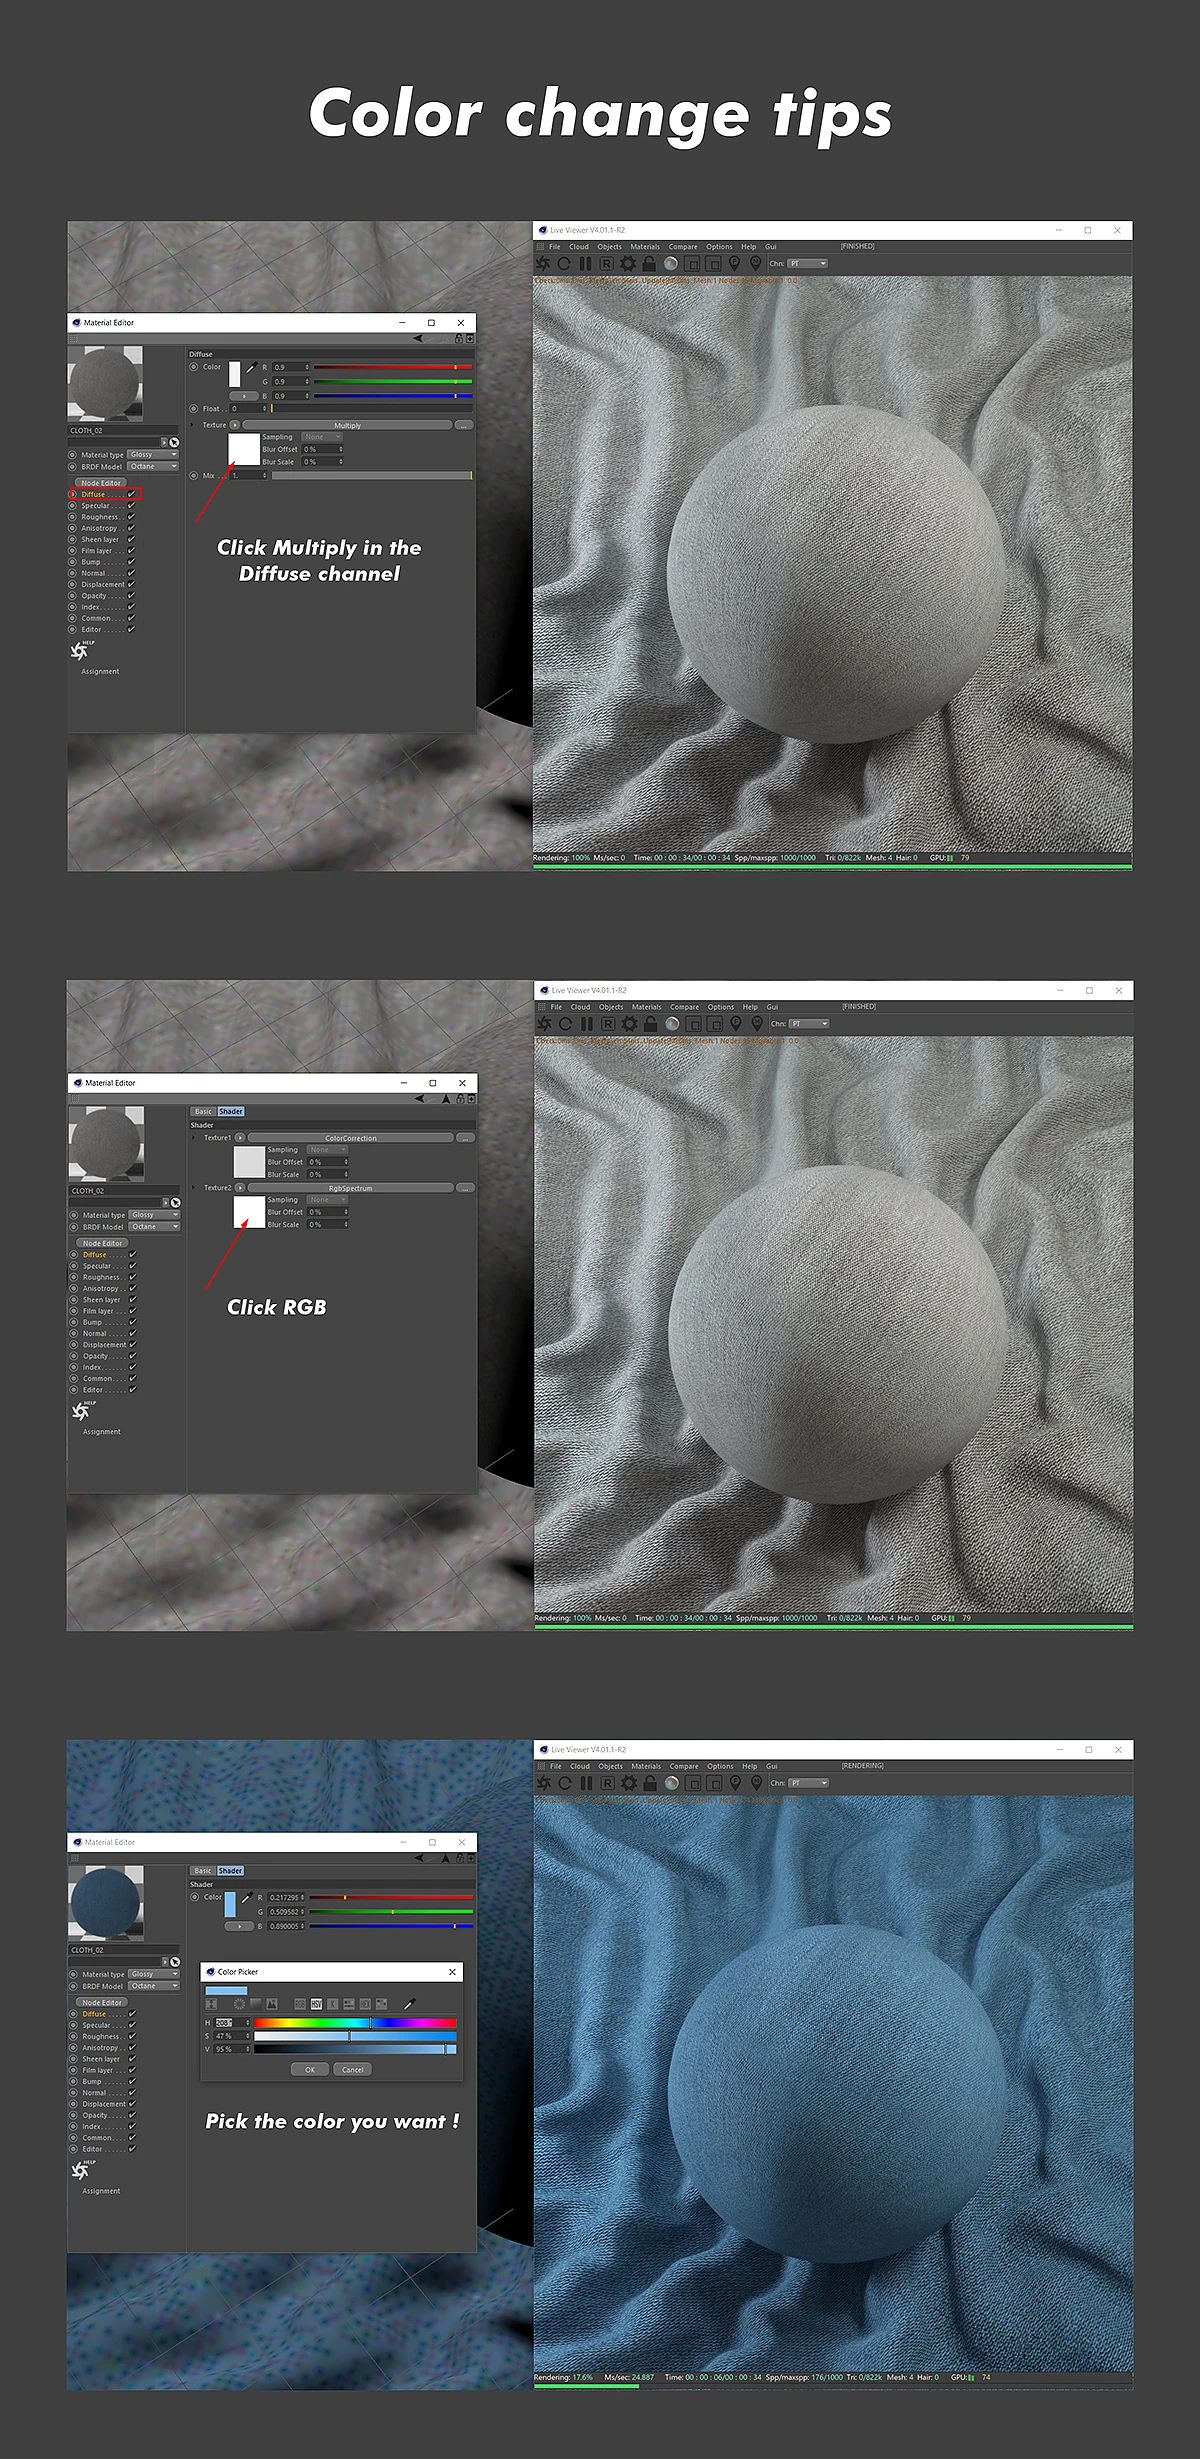Open BRDF Model dropdown in the Multiply step editor

[x=153, y=466]
